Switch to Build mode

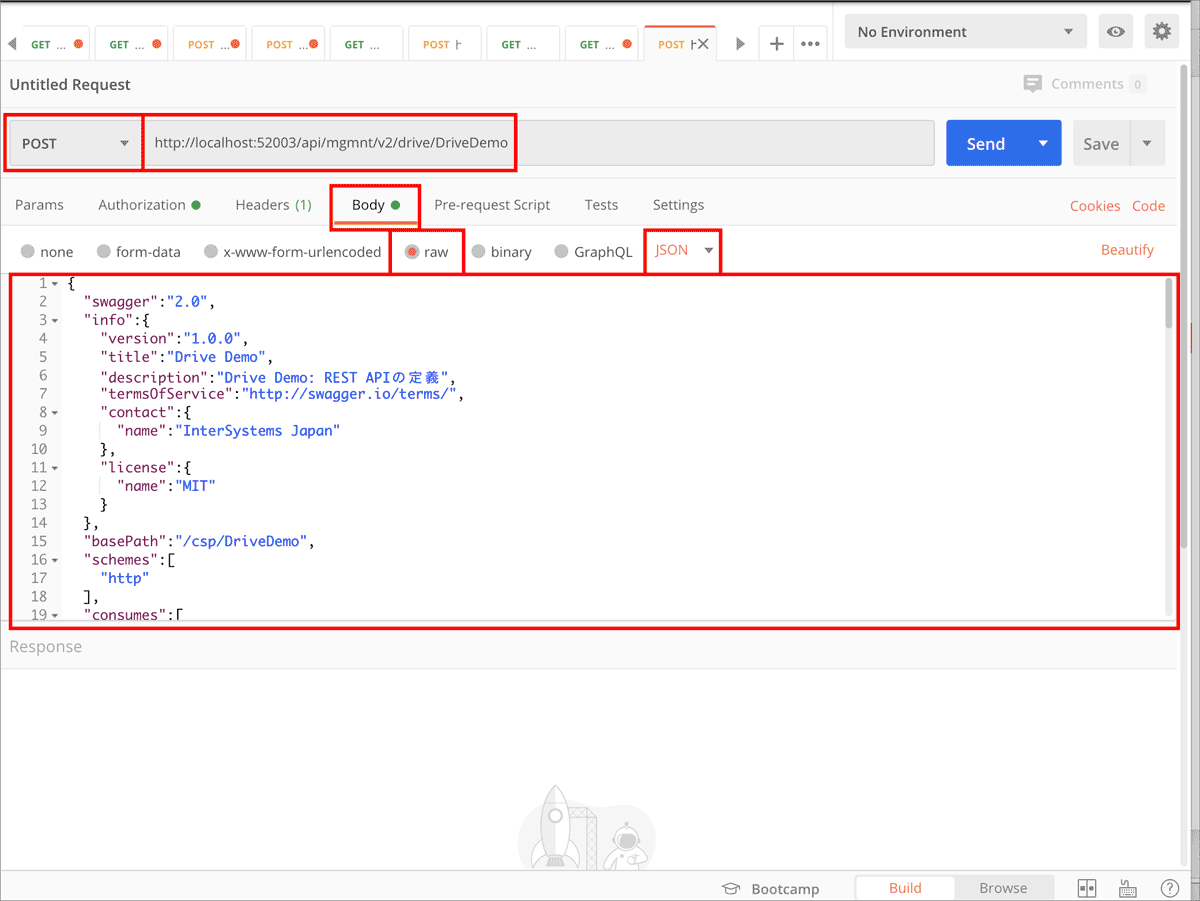point(905,888)
